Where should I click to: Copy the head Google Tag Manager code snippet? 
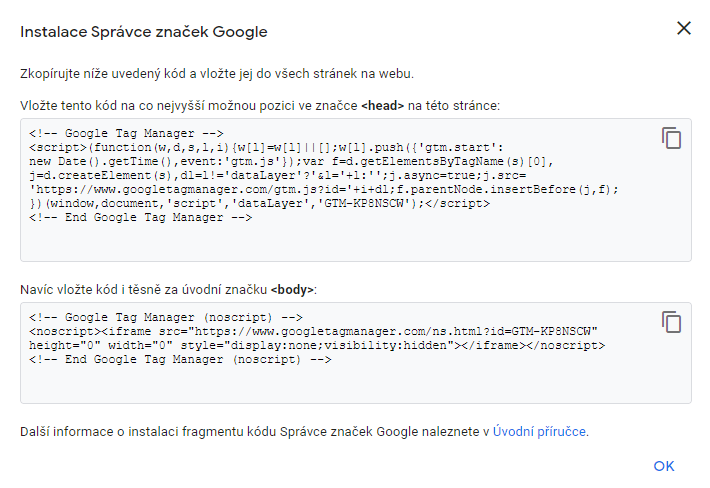(672, 138)
